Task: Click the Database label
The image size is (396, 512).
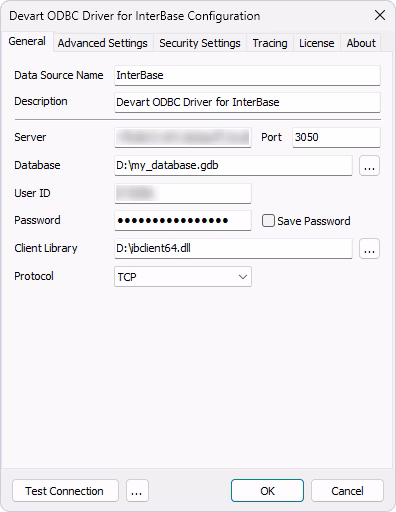Action: 37,165
